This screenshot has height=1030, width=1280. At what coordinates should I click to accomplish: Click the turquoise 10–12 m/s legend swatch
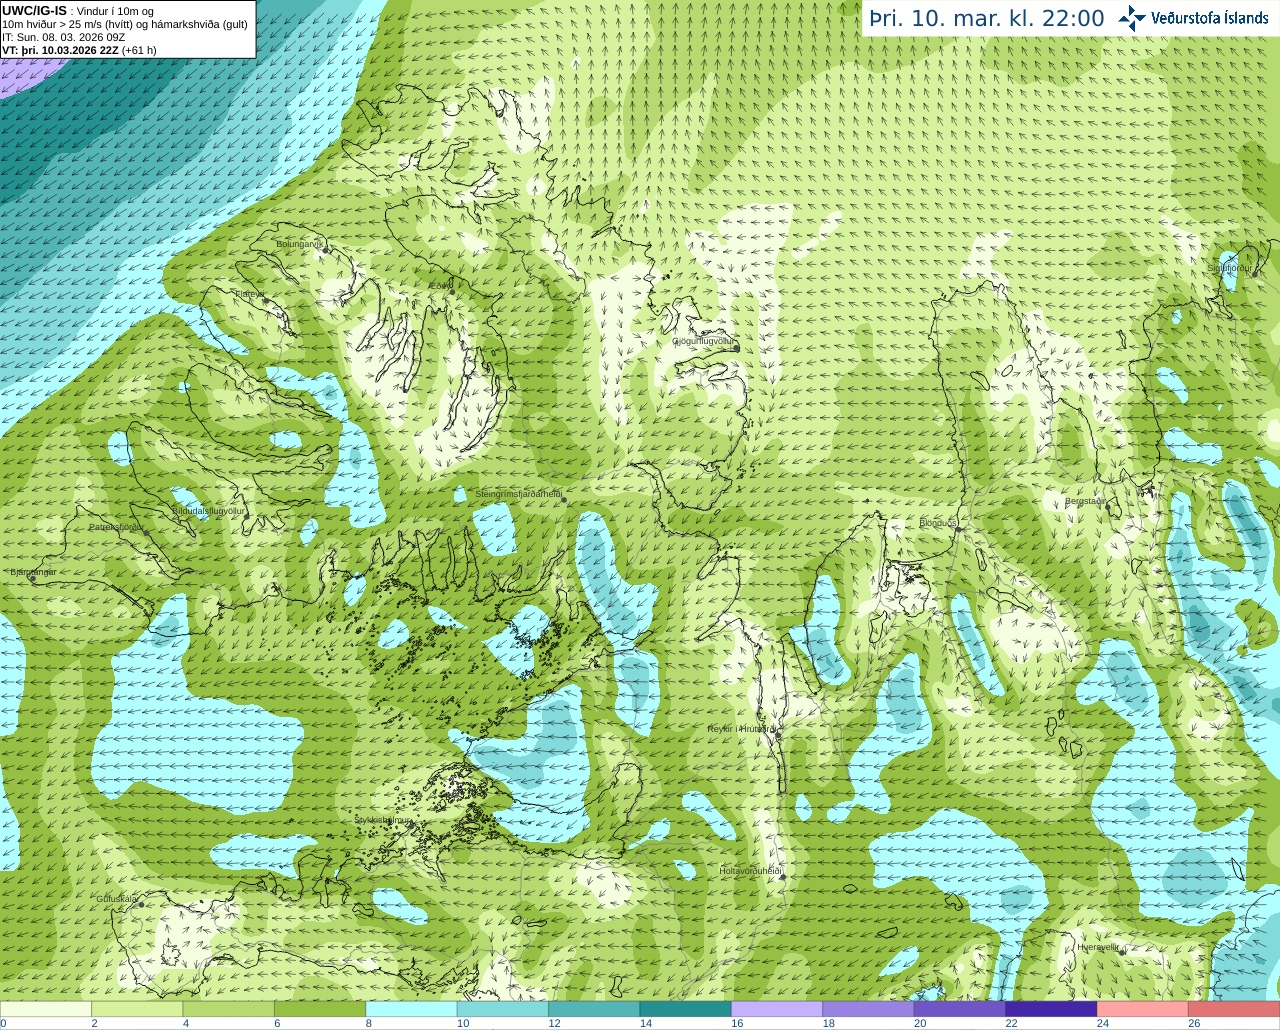(503, 1009)
